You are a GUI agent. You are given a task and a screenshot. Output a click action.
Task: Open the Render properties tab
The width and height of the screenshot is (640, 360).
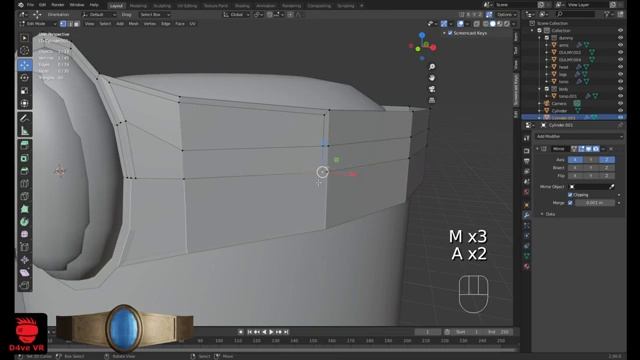coord(527,151)
